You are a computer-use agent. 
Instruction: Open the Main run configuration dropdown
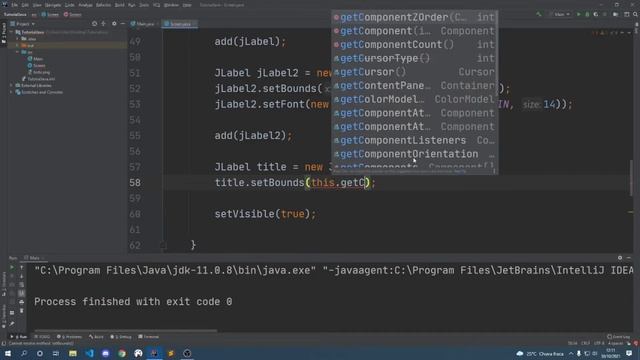coord(560,14)
